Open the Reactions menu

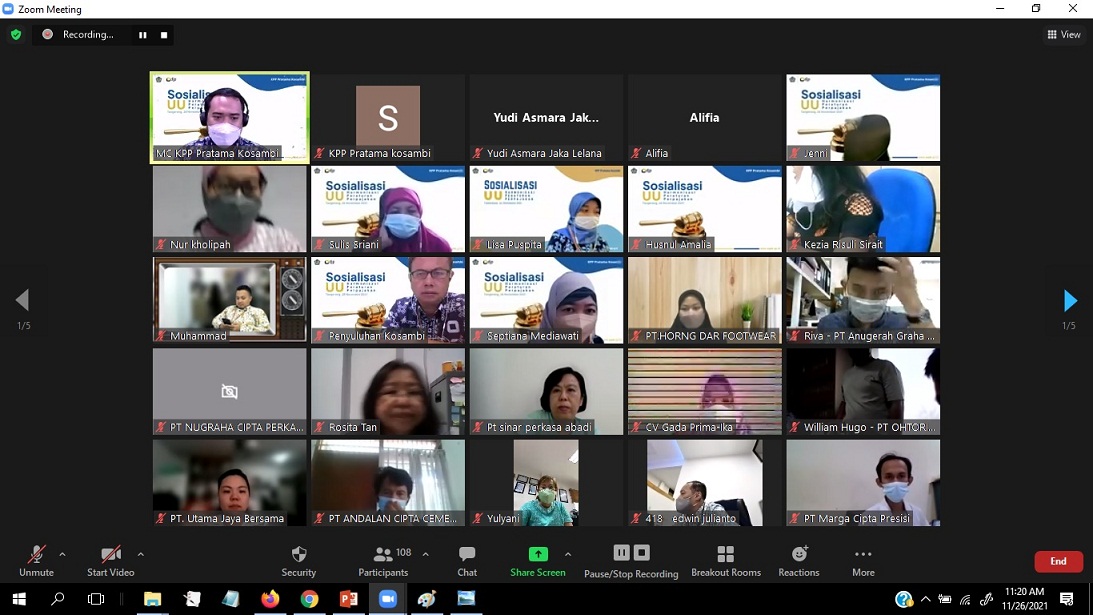[x=799, y=561]
